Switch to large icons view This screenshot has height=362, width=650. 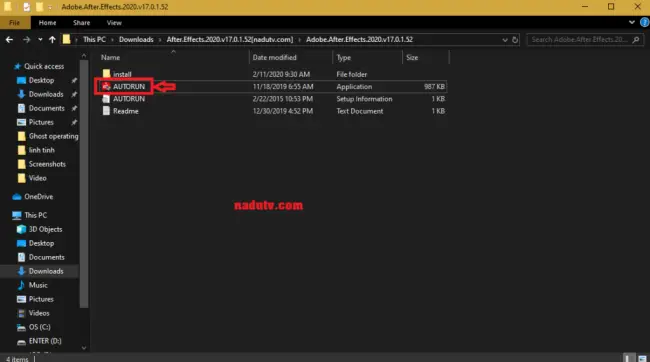[x=642, y=358]
